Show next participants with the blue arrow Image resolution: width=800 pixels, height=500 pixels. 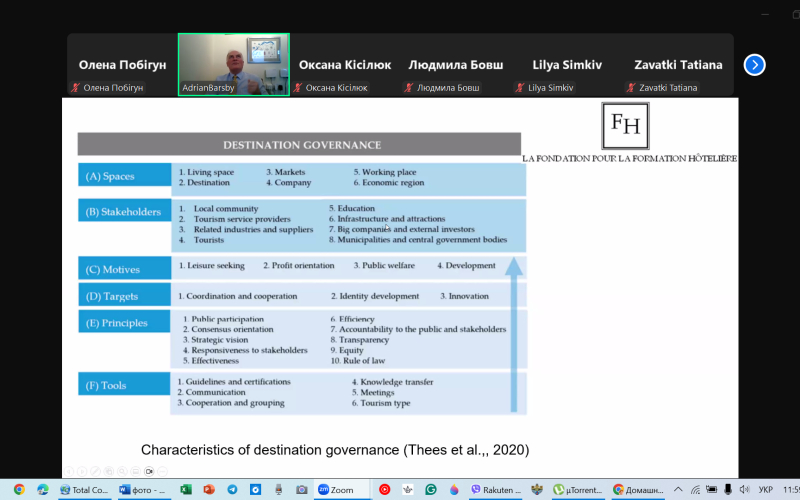point(754,65)
